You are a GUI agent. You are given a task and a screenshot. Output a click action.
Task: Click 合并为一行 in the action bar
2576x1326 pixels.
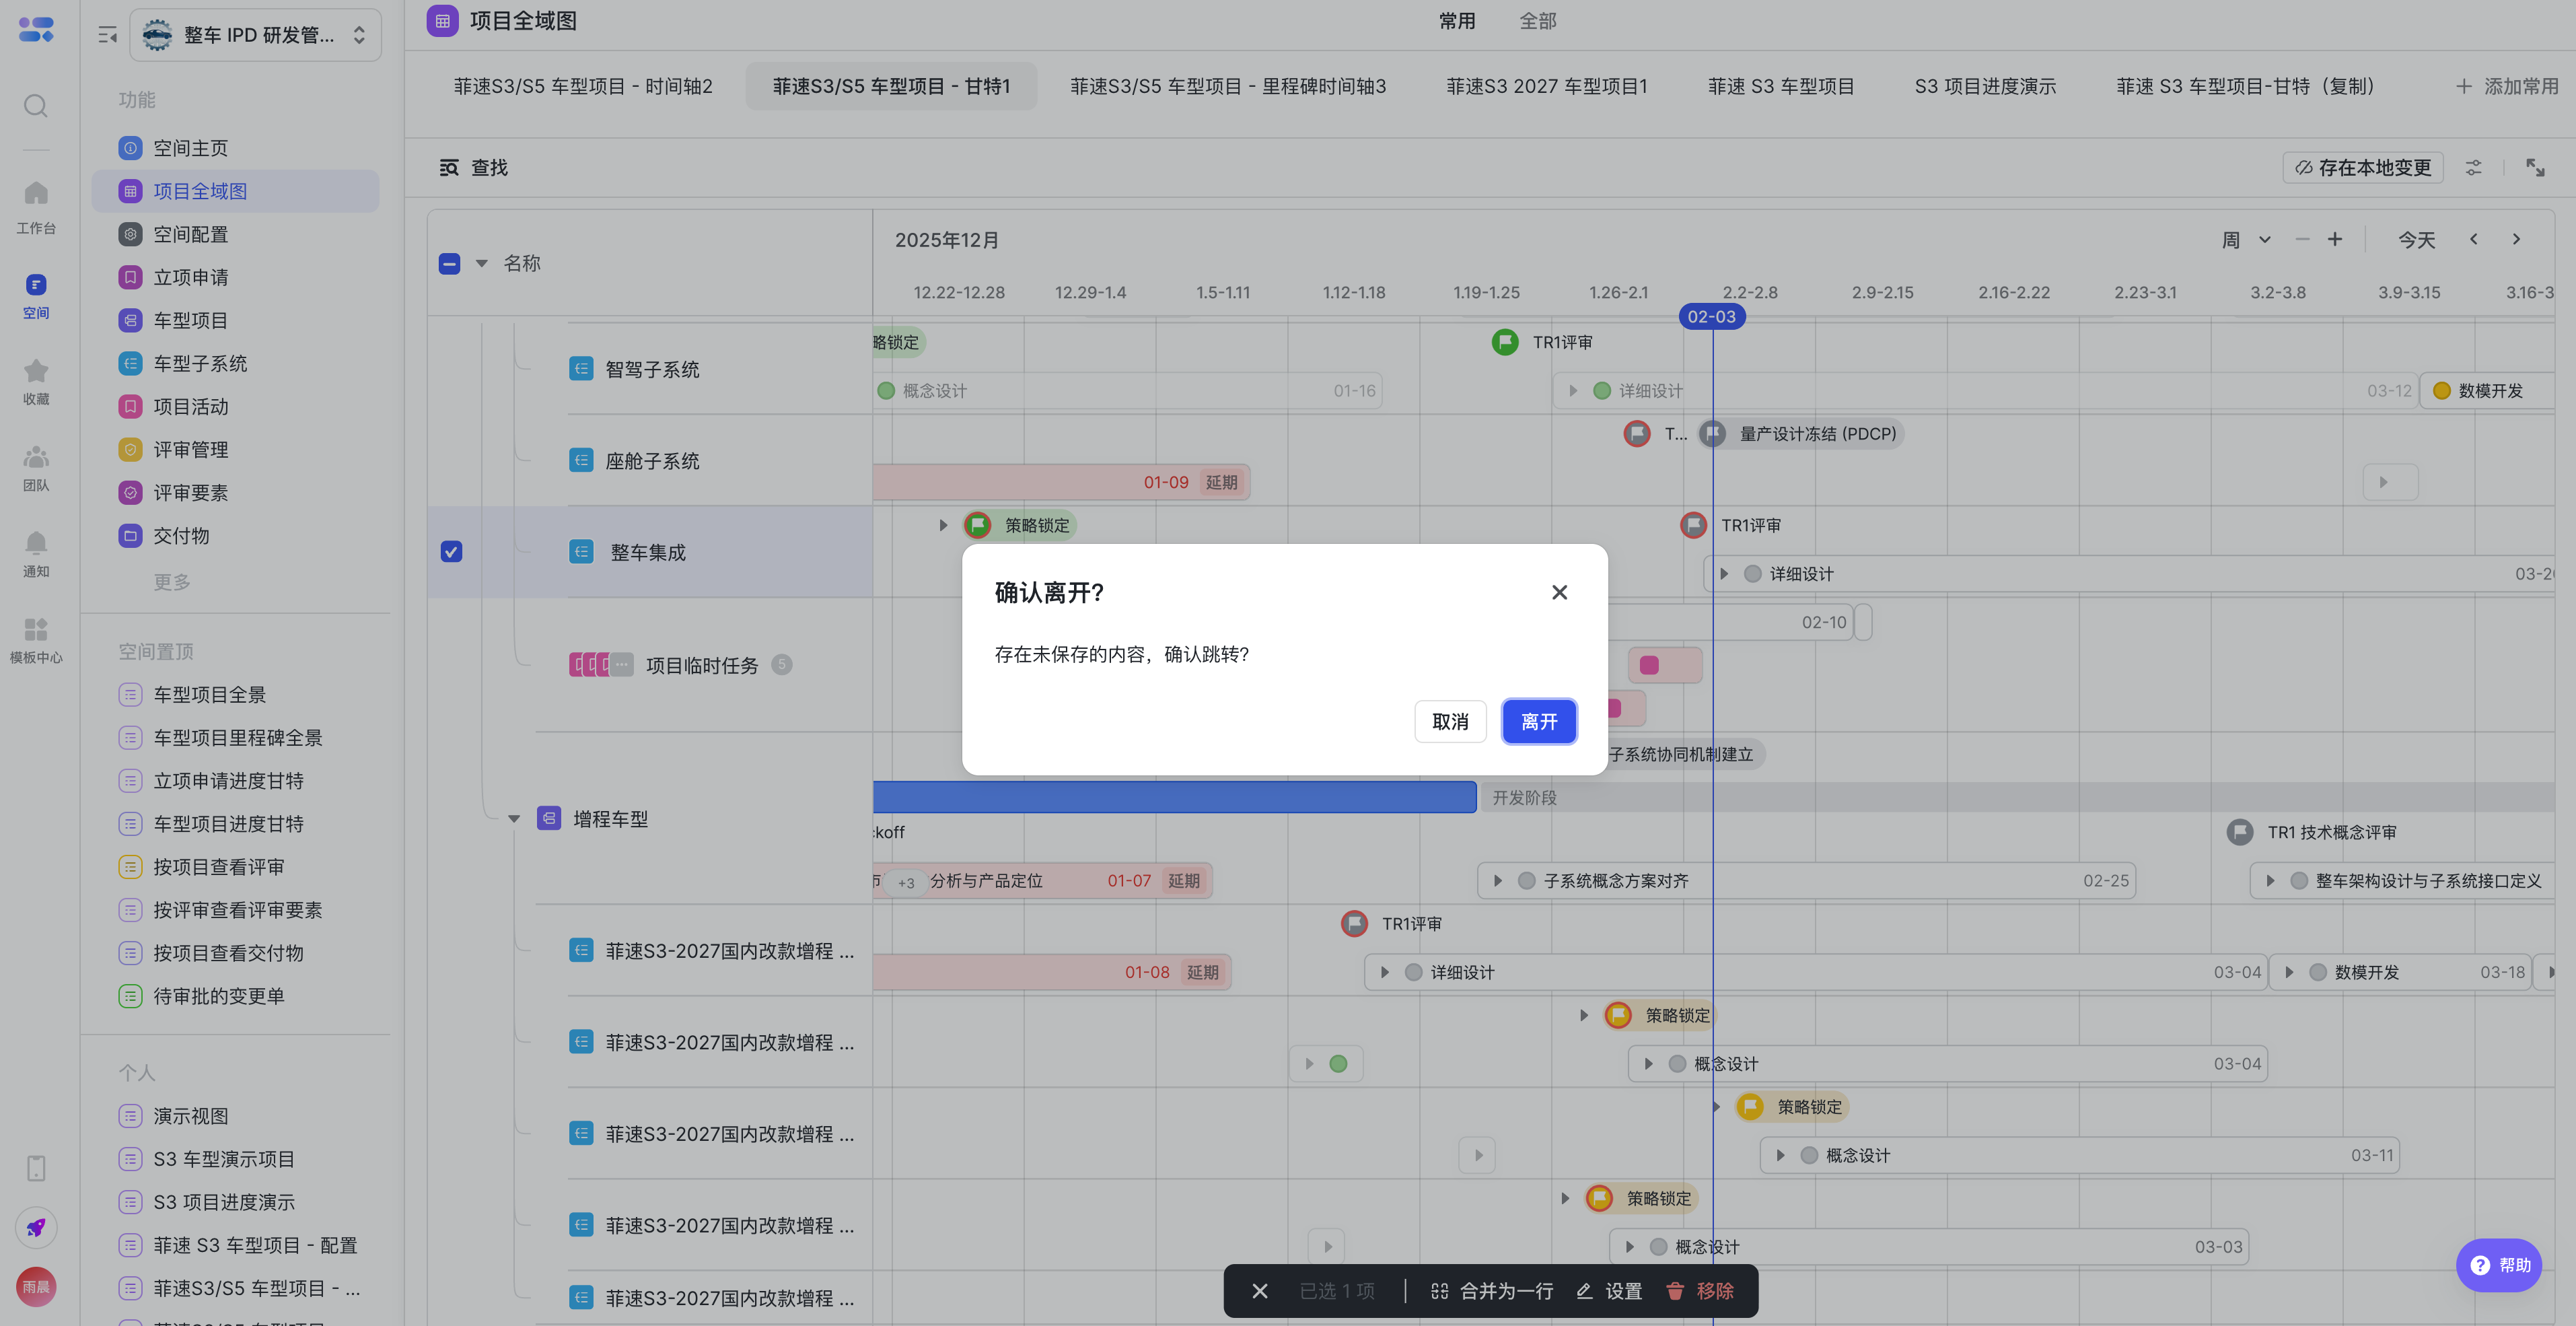click(x=1492, y=1291)
